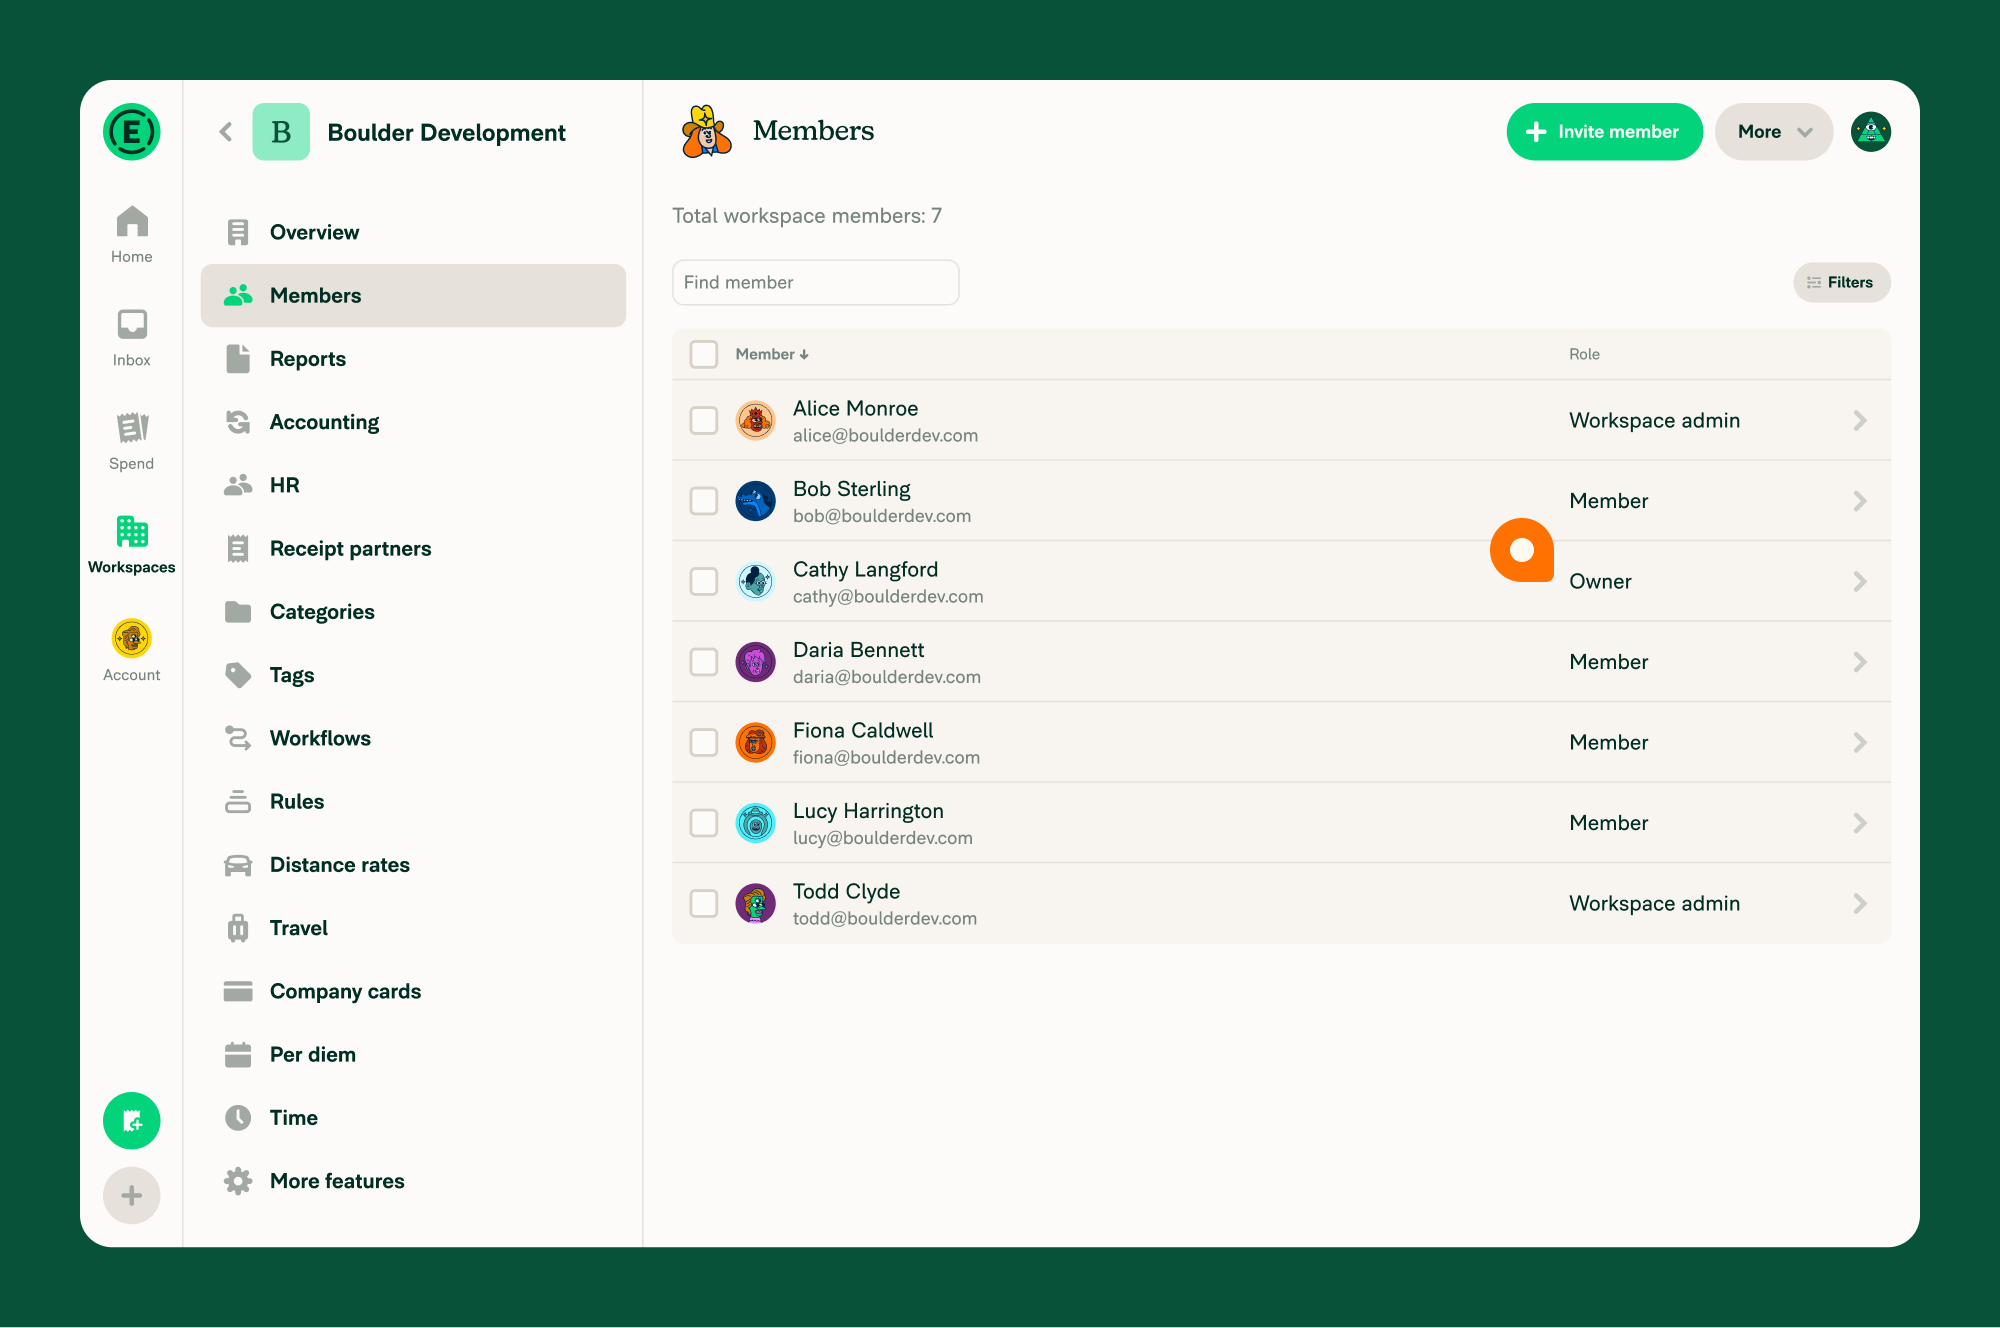Sort by the Member column header

click(772, 354)
